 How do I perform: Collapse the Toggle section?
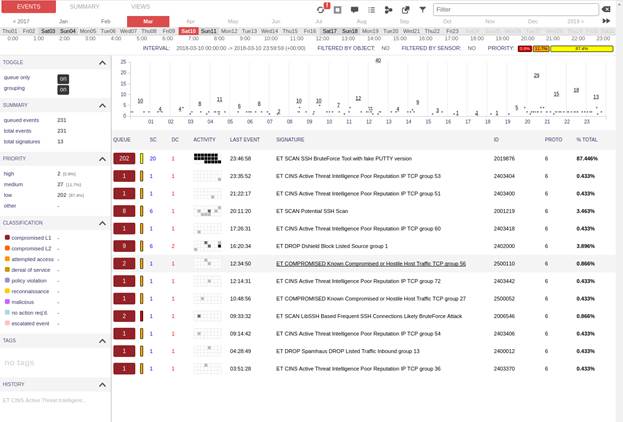point(103,62)
